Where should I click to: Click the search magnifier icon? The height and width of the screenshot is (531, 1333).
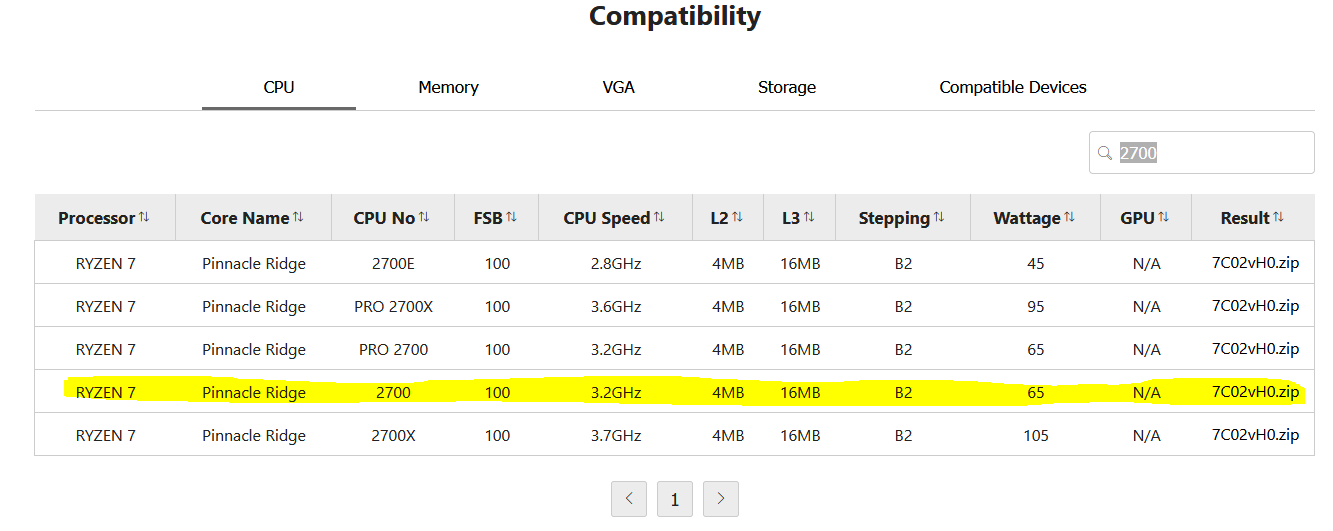pos(1105,153)
